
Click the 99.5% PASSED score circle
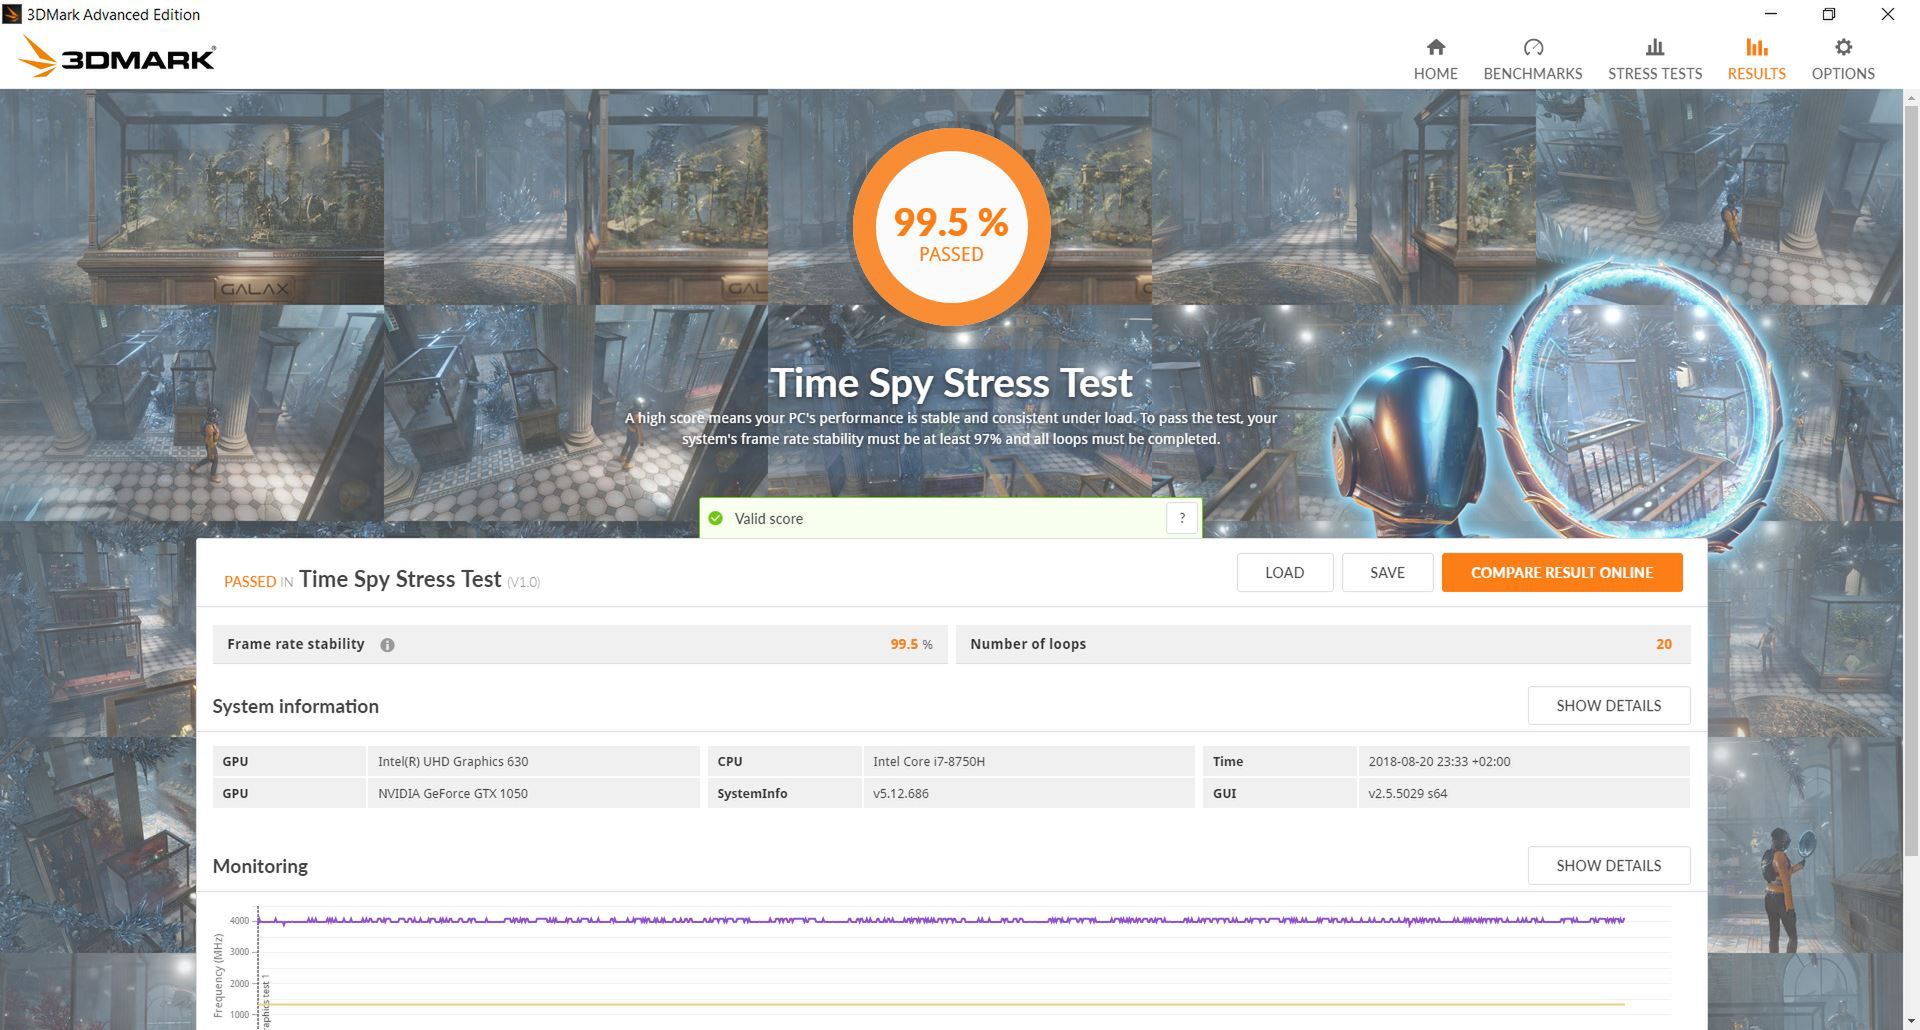951,228
